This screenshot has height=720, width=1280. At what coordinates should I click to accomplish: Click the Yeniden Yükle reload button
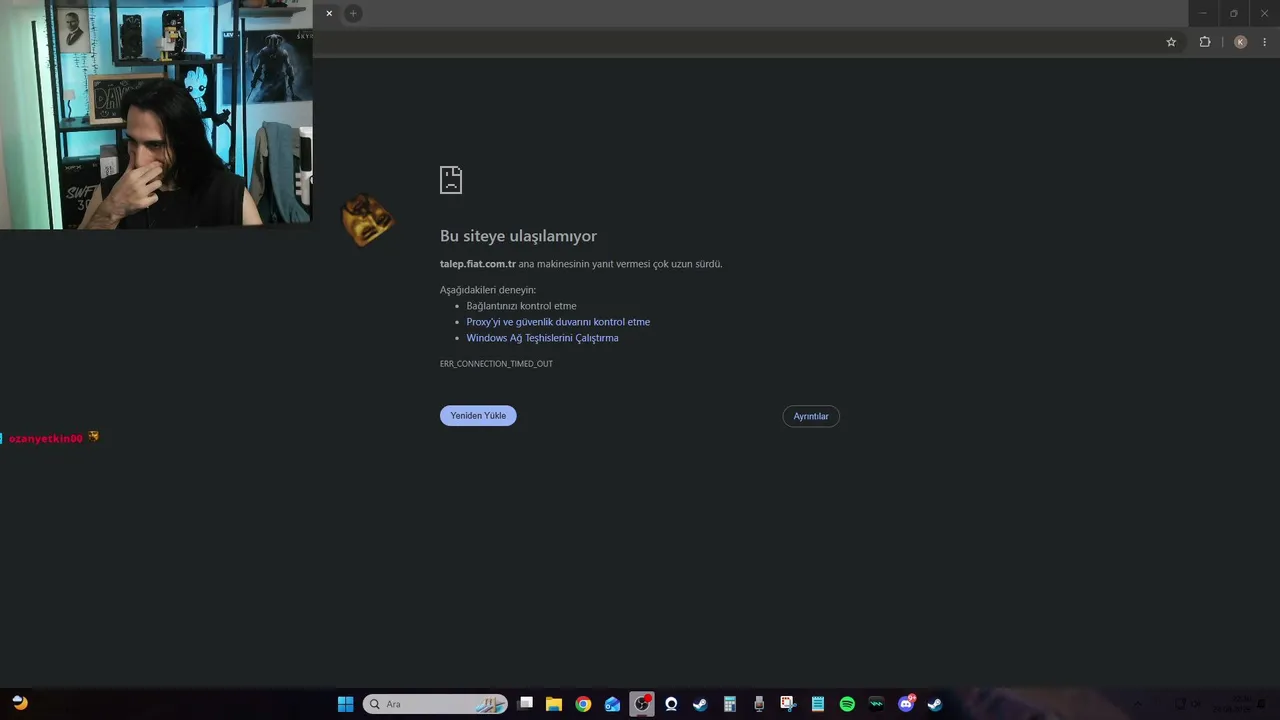[x=478, y=416]
